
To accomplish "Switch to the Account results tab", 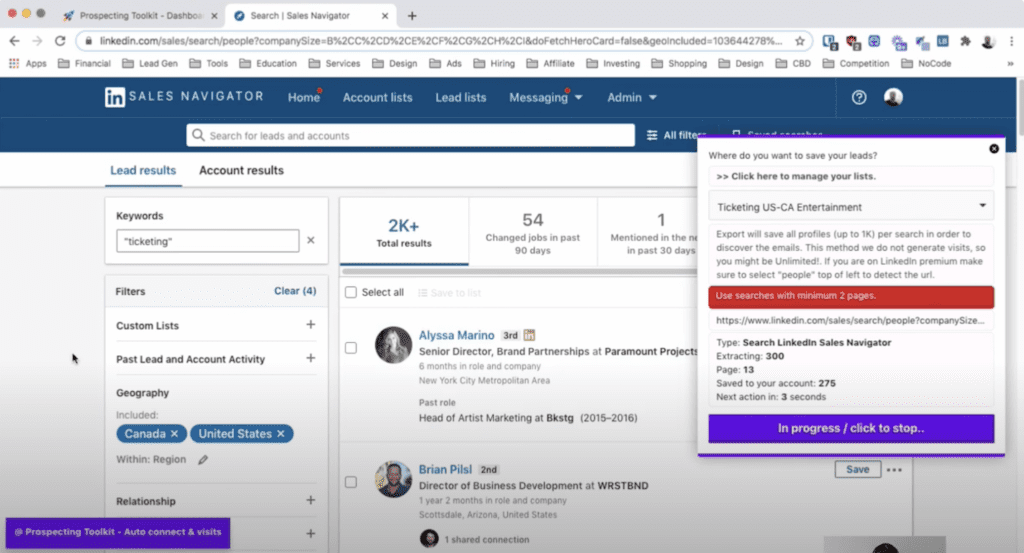I will [241, 170].
